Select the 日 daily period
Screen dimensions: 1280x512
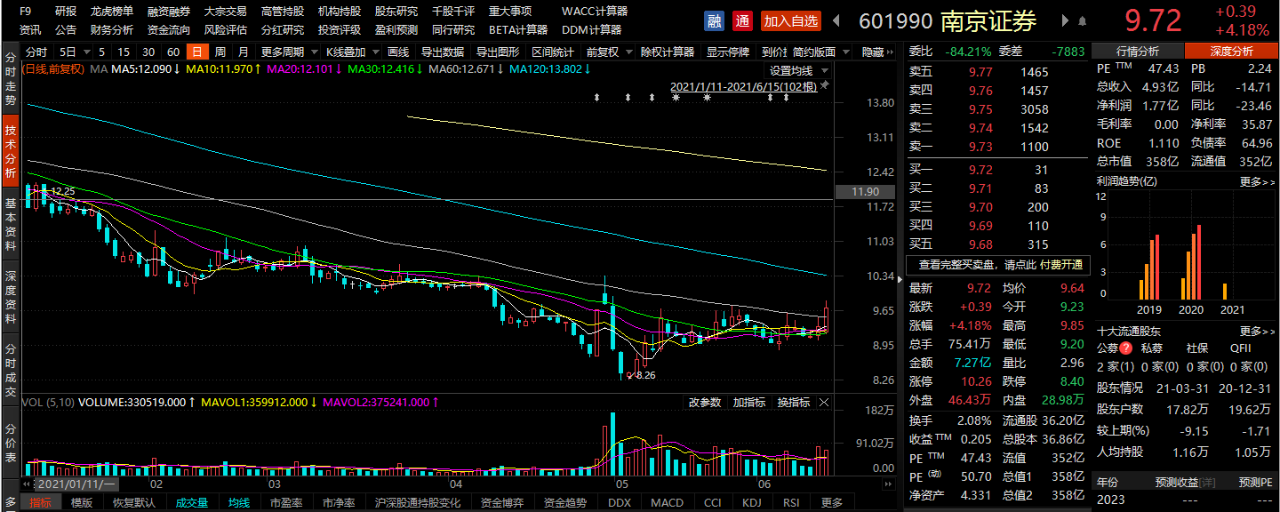point(196,51)
